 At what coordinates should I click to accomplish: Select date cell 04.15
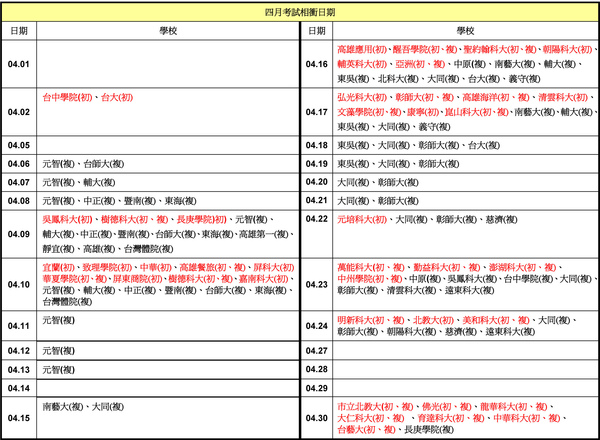pos(19,418)
